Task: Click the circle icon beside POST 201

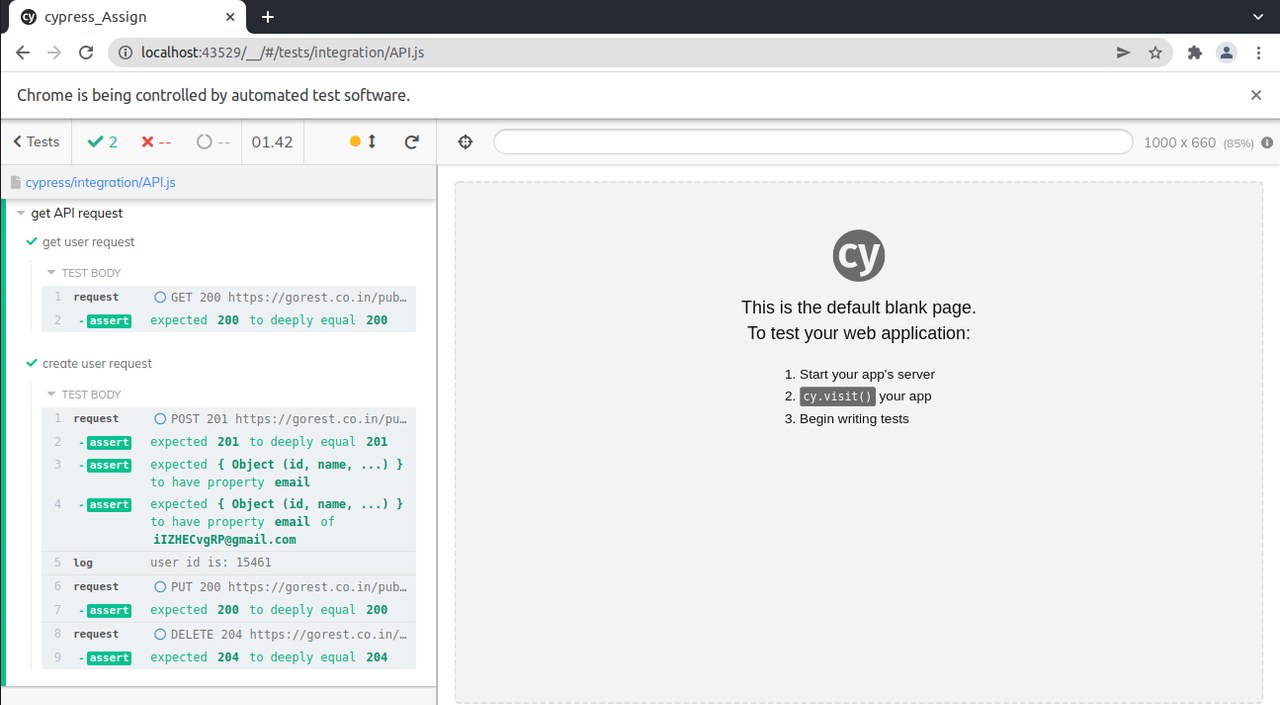Action: point(160,419)
